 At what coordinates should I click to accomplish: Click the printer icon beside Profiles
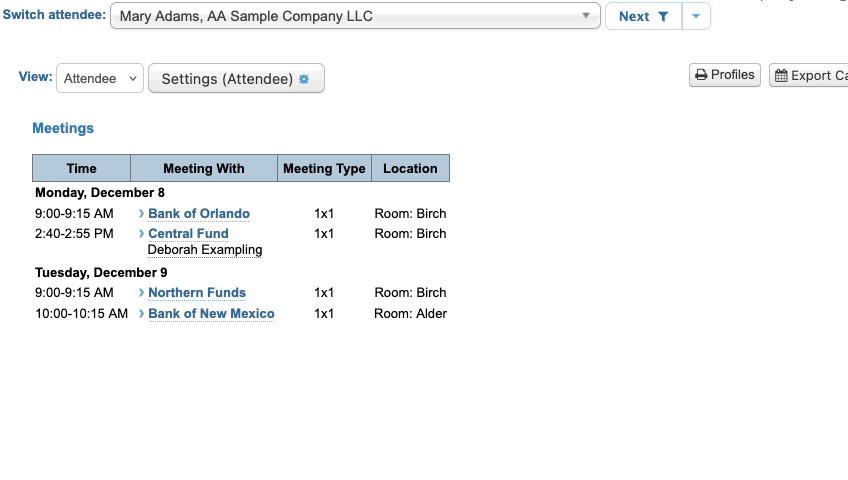(x=701, y=75)
